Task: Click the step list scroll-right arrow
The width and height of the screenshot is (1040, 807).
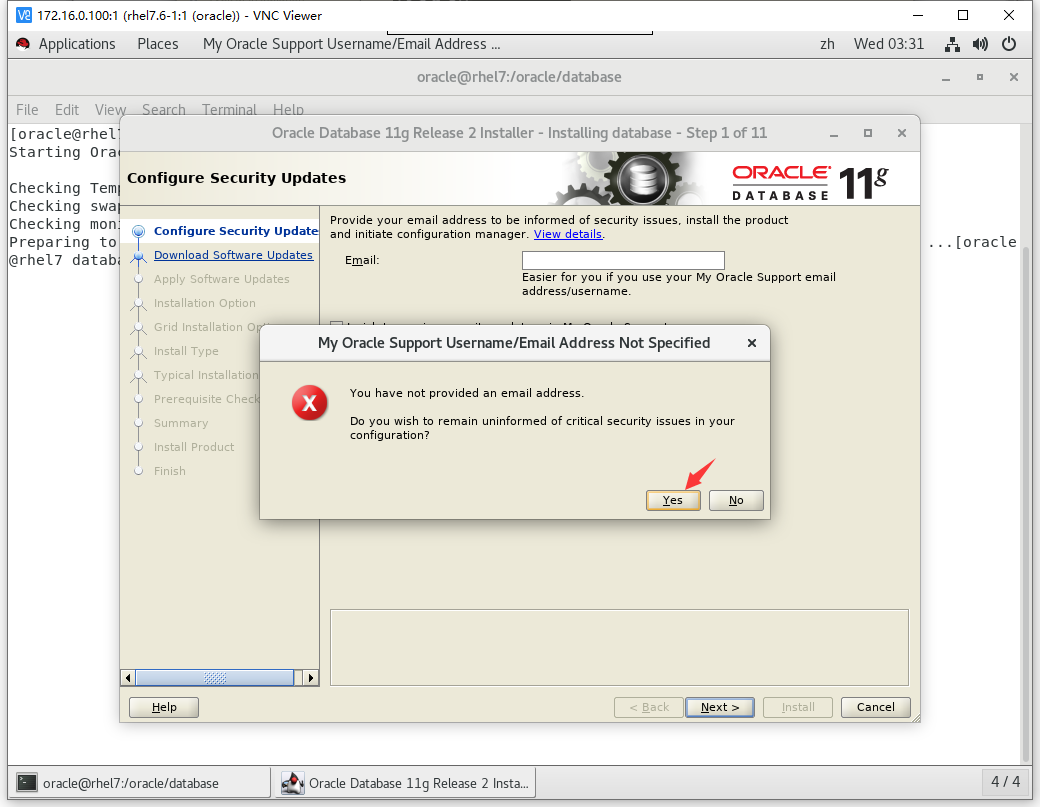Action: 310,678
